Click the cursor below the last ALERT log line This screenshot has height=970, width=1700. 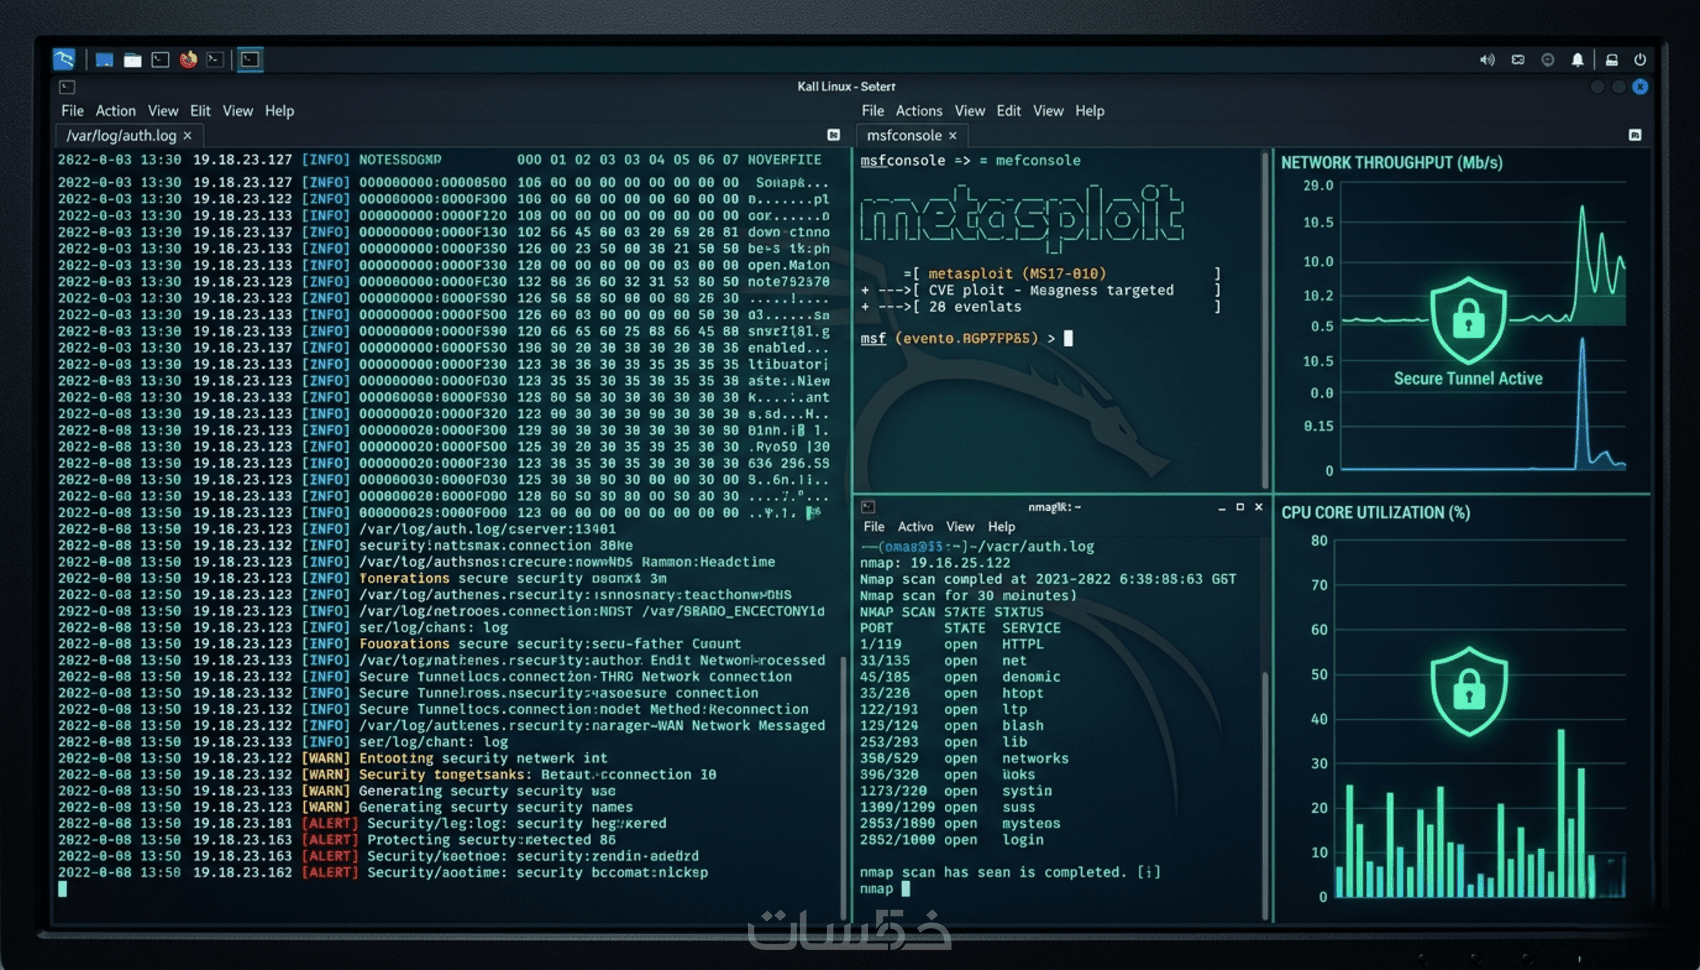(62, 889)
